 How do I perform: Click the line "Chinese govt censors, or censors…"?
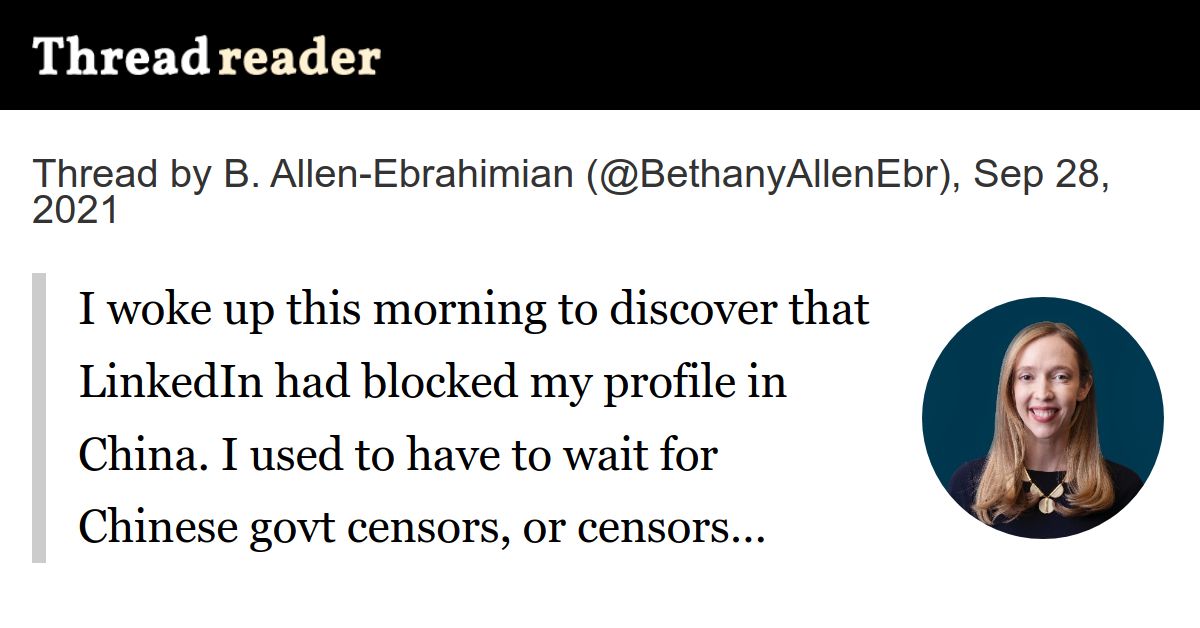pyautogui.click(x=422, y=528)
